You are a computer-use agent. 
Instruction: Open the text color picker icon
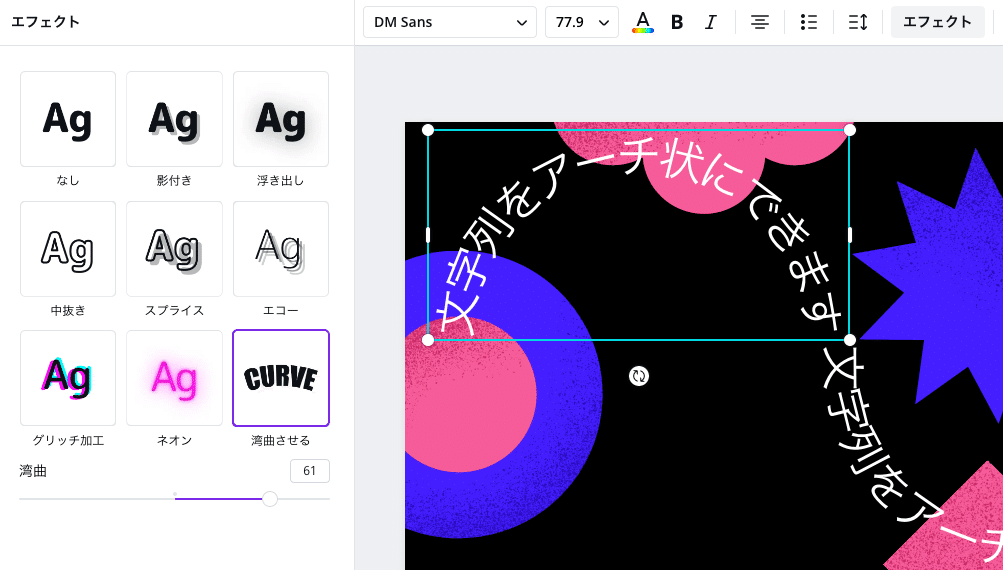coord(642,22)
